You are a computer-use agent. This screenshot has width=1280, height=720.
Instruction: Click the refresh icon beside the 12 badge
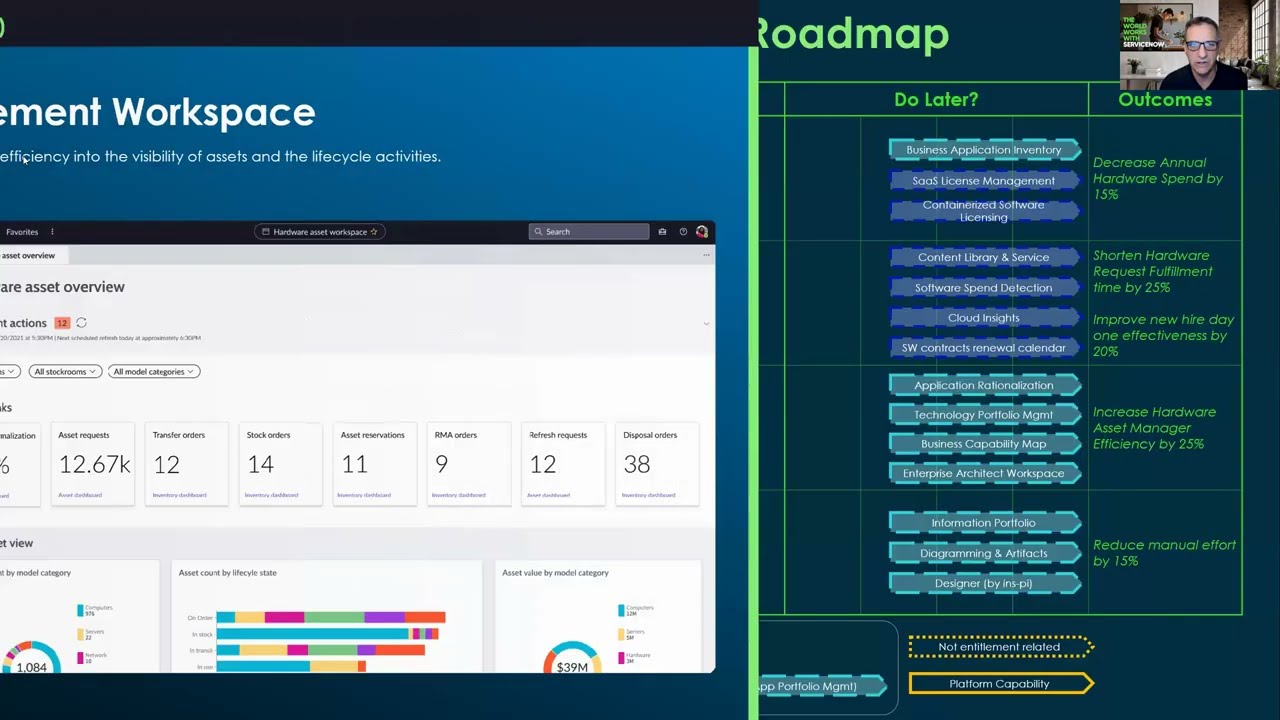click(x=81, y=323)
